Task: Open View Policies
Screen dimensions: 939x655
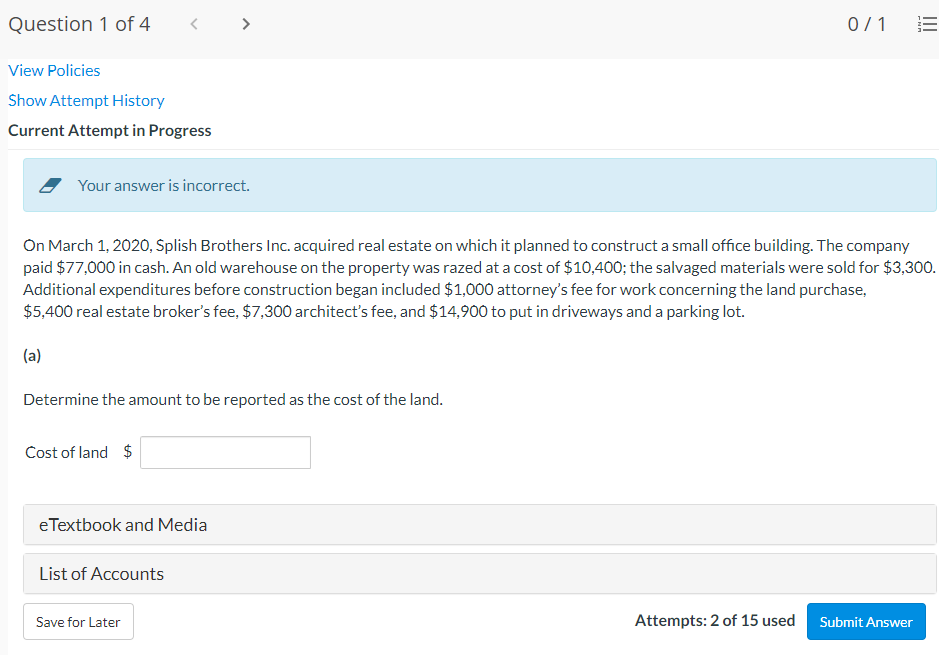Action: click(x=54, y=70)
